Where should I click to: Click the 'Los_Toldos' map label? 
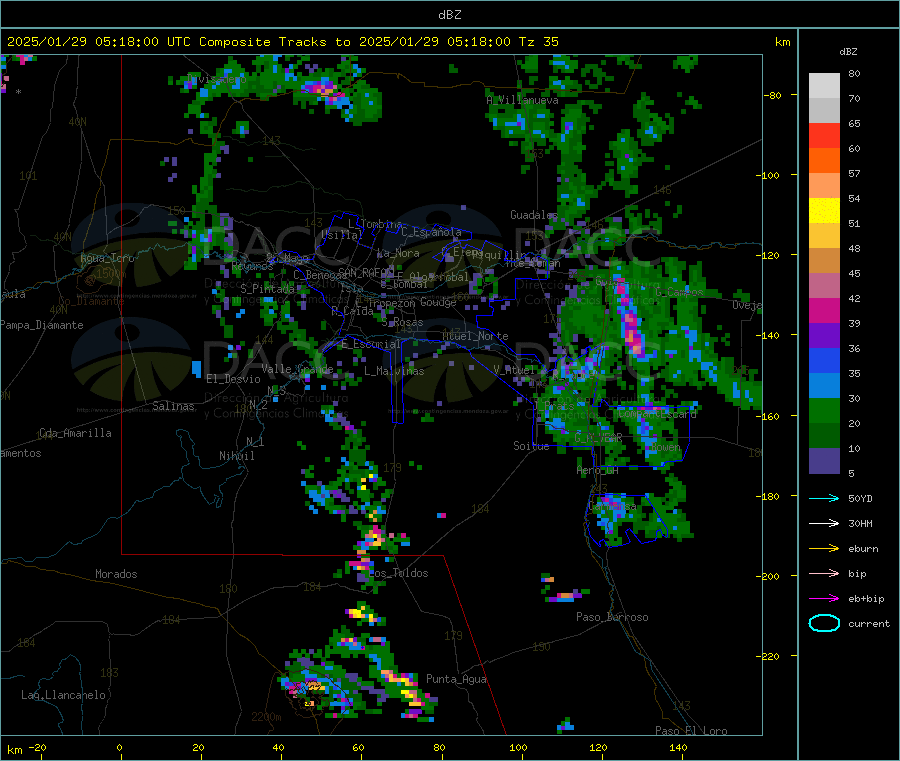coord(398,573)
